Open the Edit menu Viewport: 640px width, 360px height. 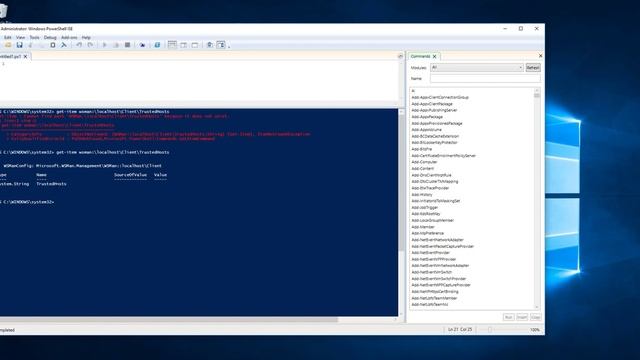(8, 38)
